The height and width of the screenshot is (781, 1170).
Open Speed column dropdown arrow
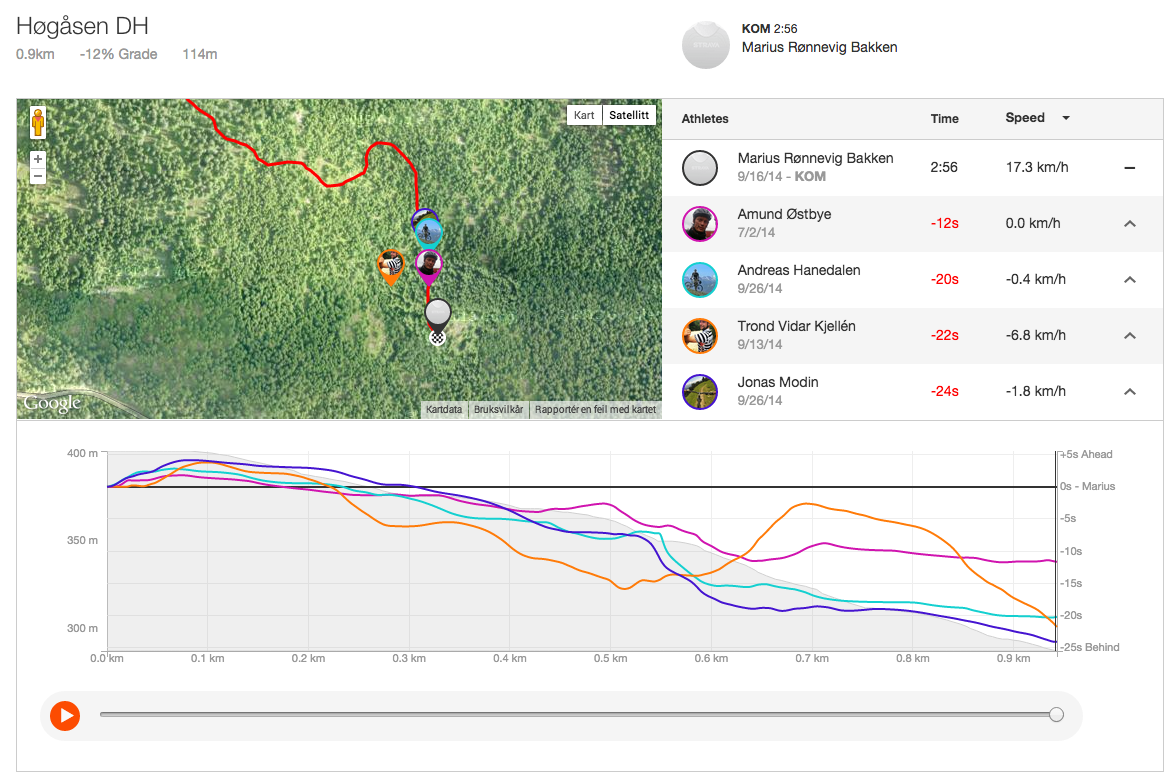pos(1066,118)
